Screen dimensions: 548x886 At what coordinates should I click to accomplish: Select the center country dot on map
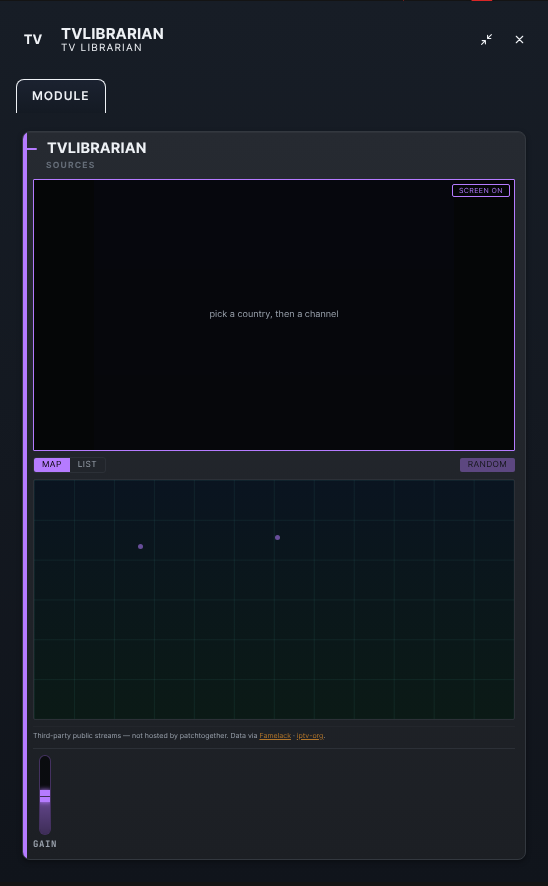[x=277, y=537]
